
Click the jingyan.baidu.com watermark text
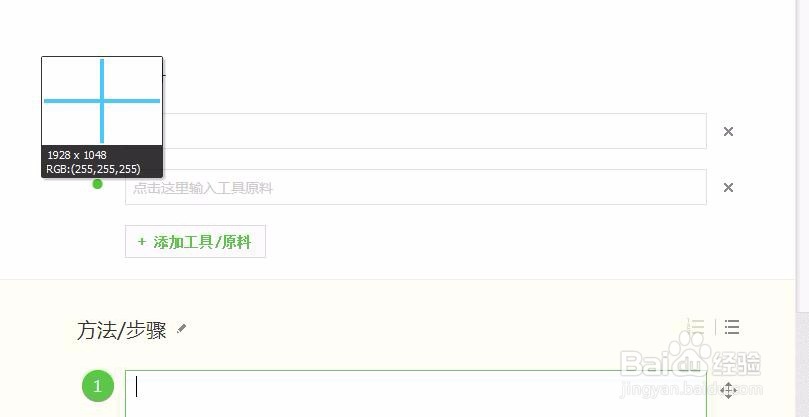tap(690, 390)
